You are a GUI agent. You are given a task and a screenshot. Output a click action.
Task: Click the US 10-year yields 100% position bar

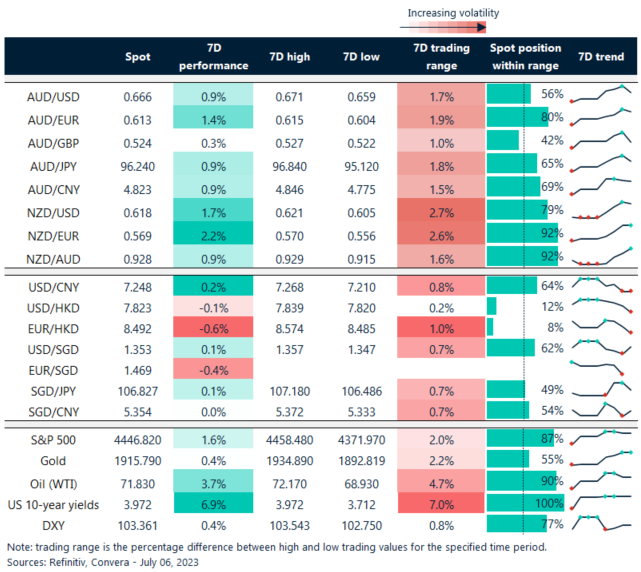click(524, 503)
